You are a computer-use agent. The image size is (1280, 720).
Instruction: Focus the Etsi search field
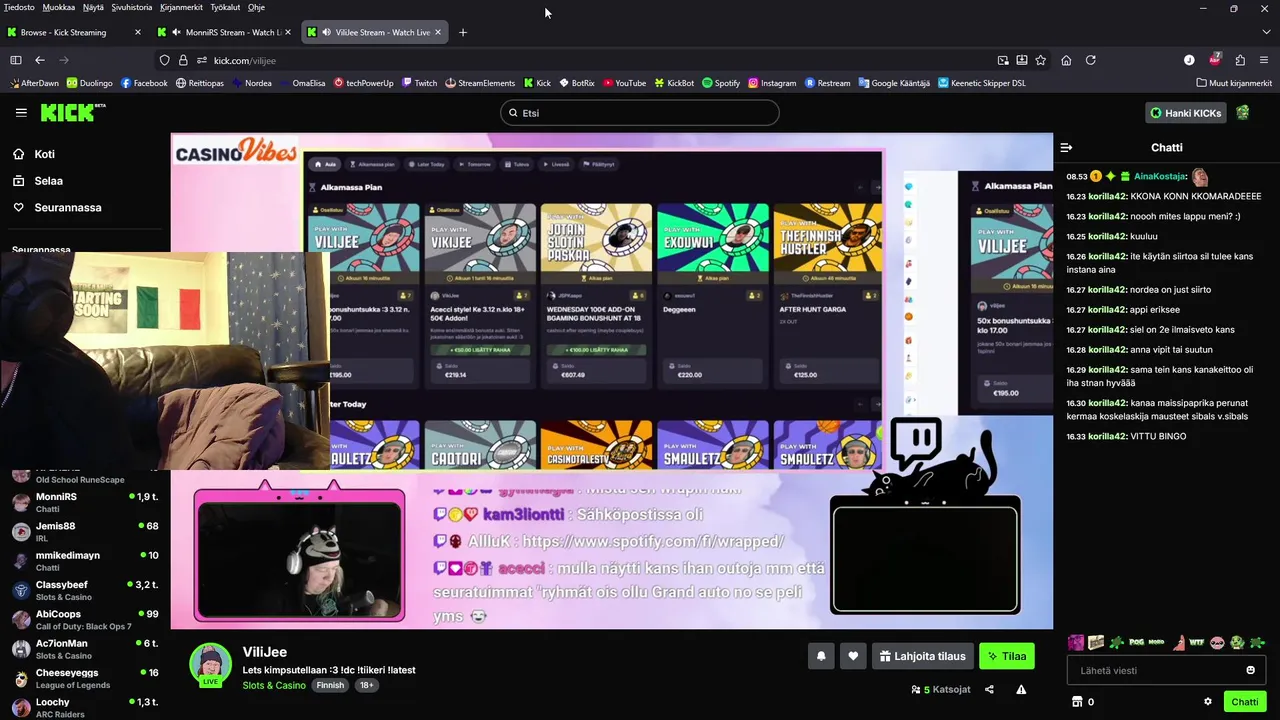[640, 113]
